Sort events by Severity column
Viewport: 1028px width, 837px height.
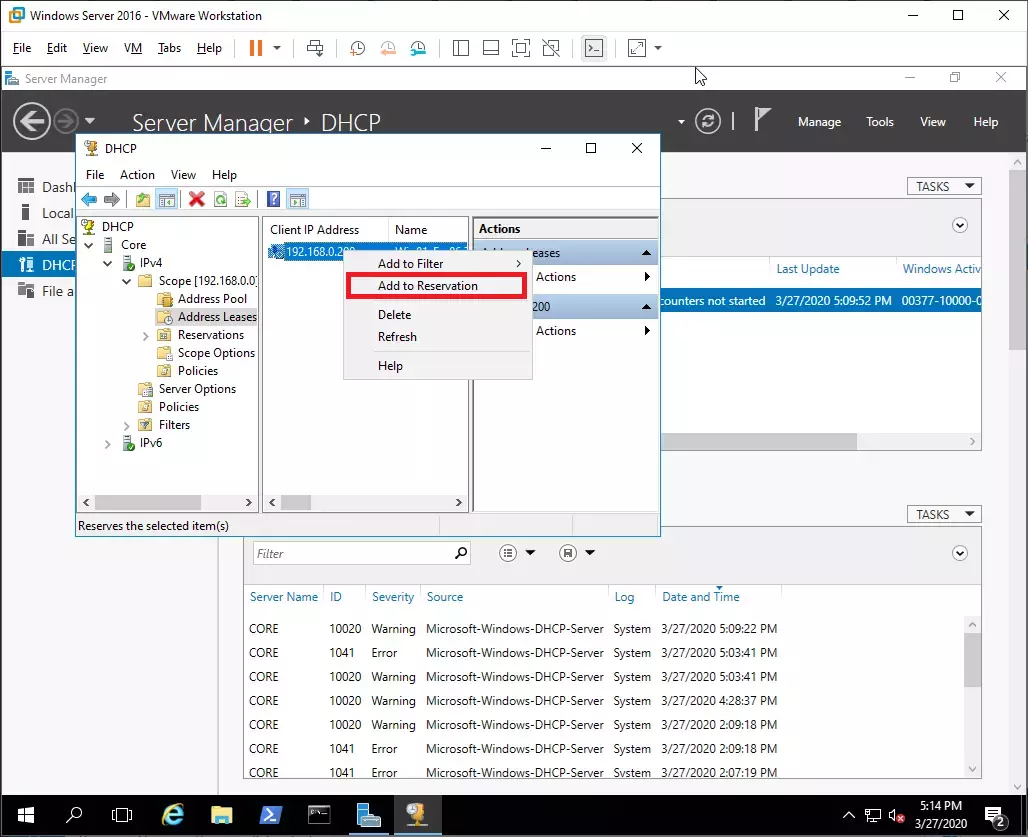tap(393, 597)
